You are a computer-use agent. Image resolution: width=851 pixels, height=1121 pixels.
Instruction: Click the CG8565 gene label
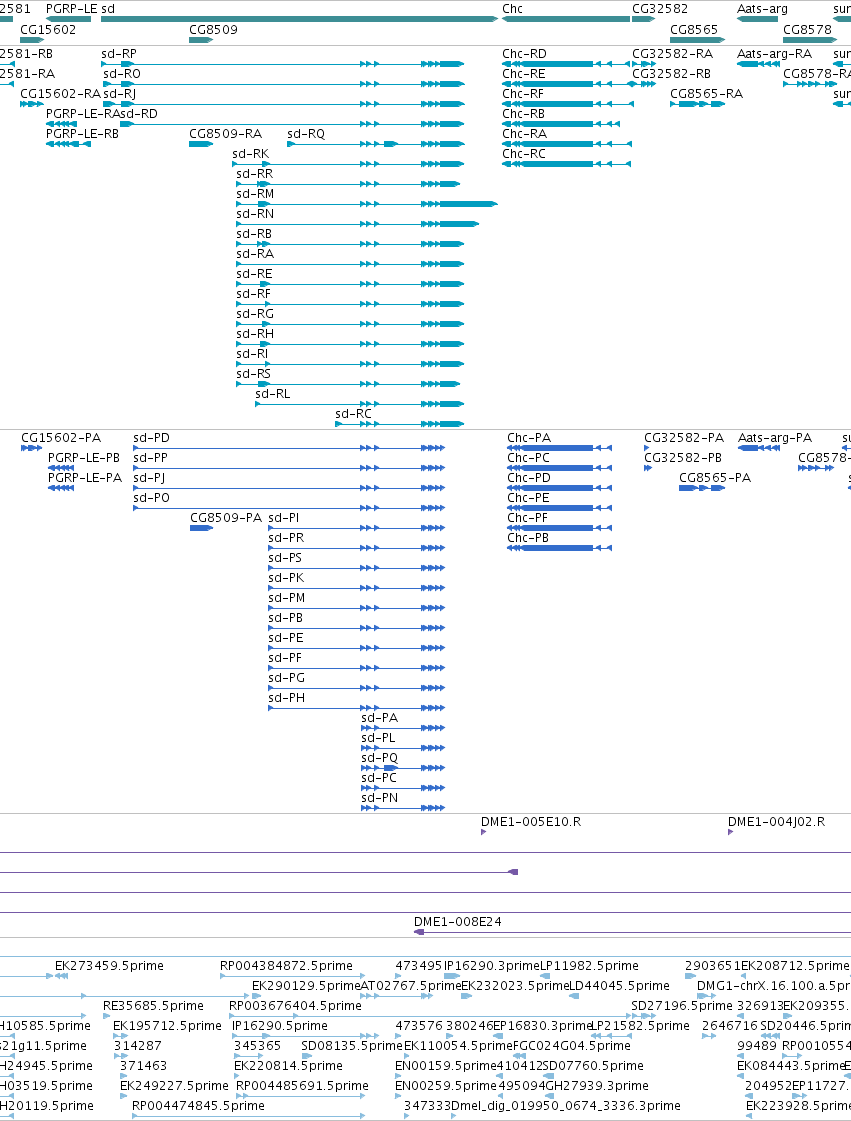click(x=694, y=30)
